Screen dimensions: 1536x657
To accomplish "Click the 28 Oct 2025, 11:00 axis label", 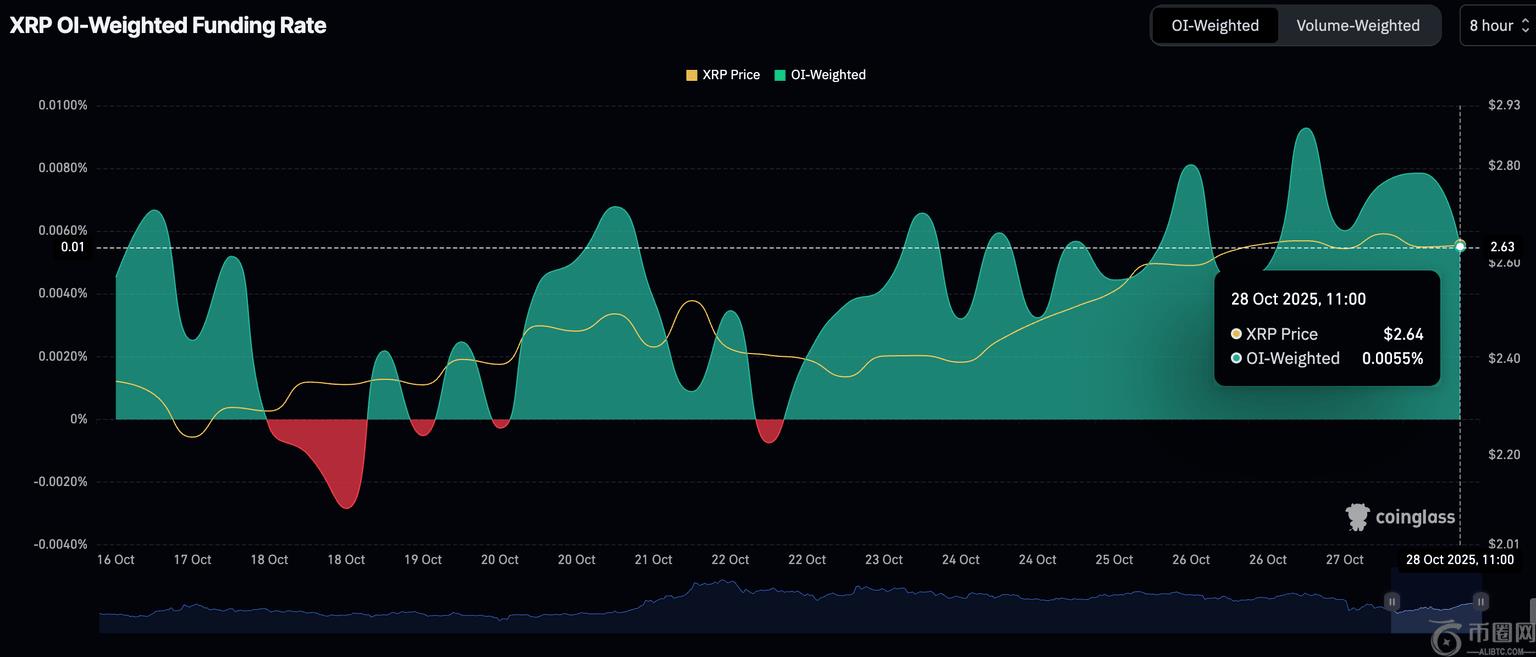I will tap(1460, 560).
